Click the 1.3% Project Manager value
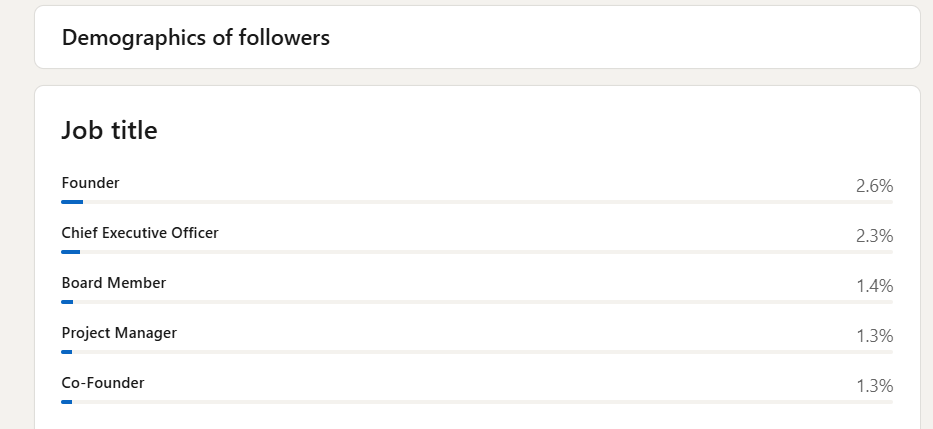Viewport: 933px width, 429px height. [x=873, y=336]
